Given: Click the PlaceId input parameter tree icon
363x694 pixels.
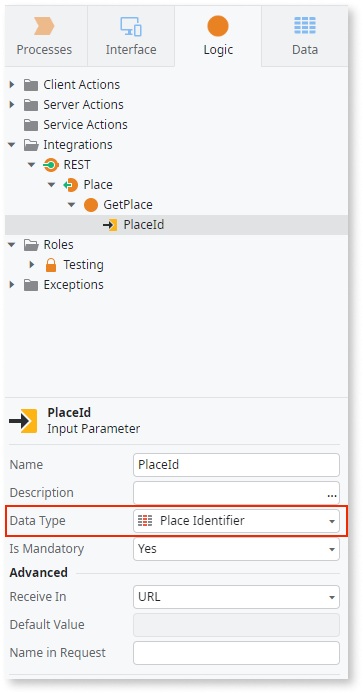Looking at the screenshot, I should pos(110,225).
